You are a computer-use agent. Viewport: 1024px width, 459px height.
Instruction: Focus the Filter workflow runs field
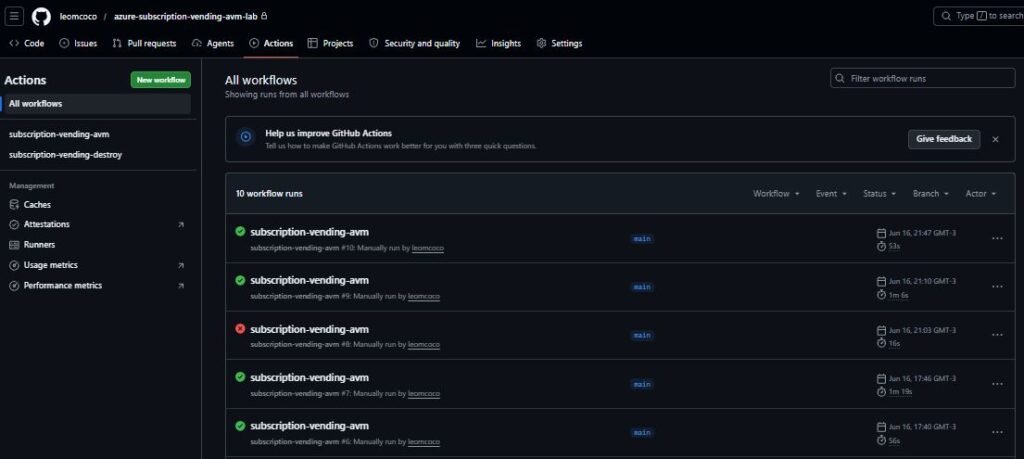[x=922, y=78]
